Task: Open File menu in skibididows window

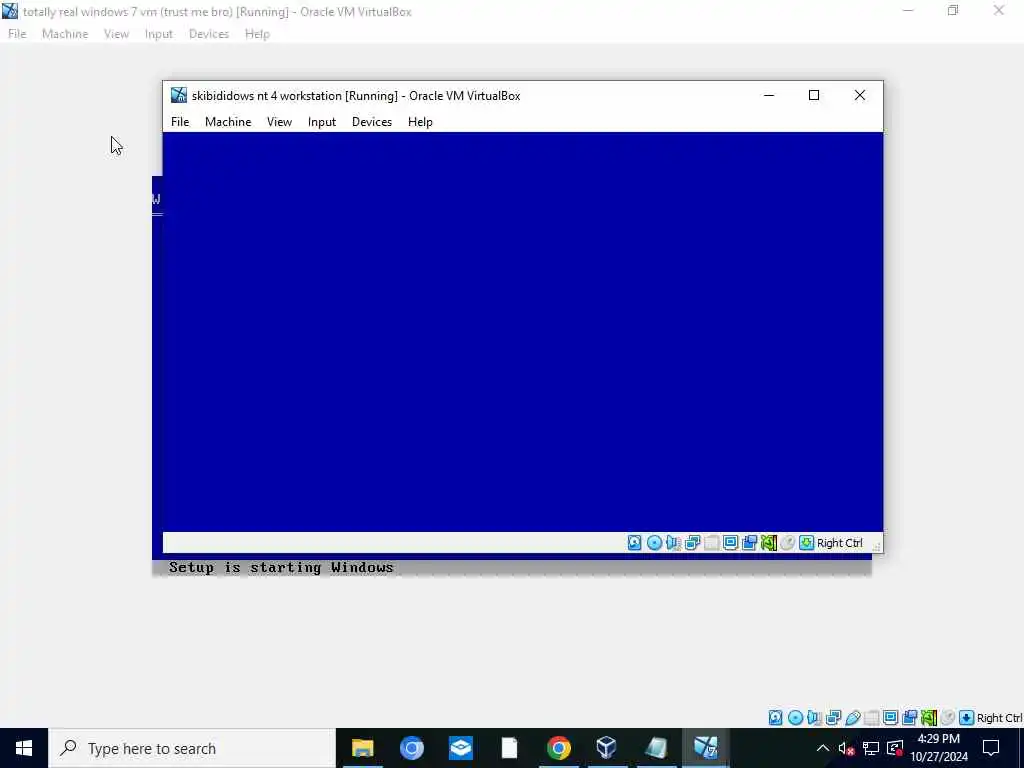Action: pos(180,122)
